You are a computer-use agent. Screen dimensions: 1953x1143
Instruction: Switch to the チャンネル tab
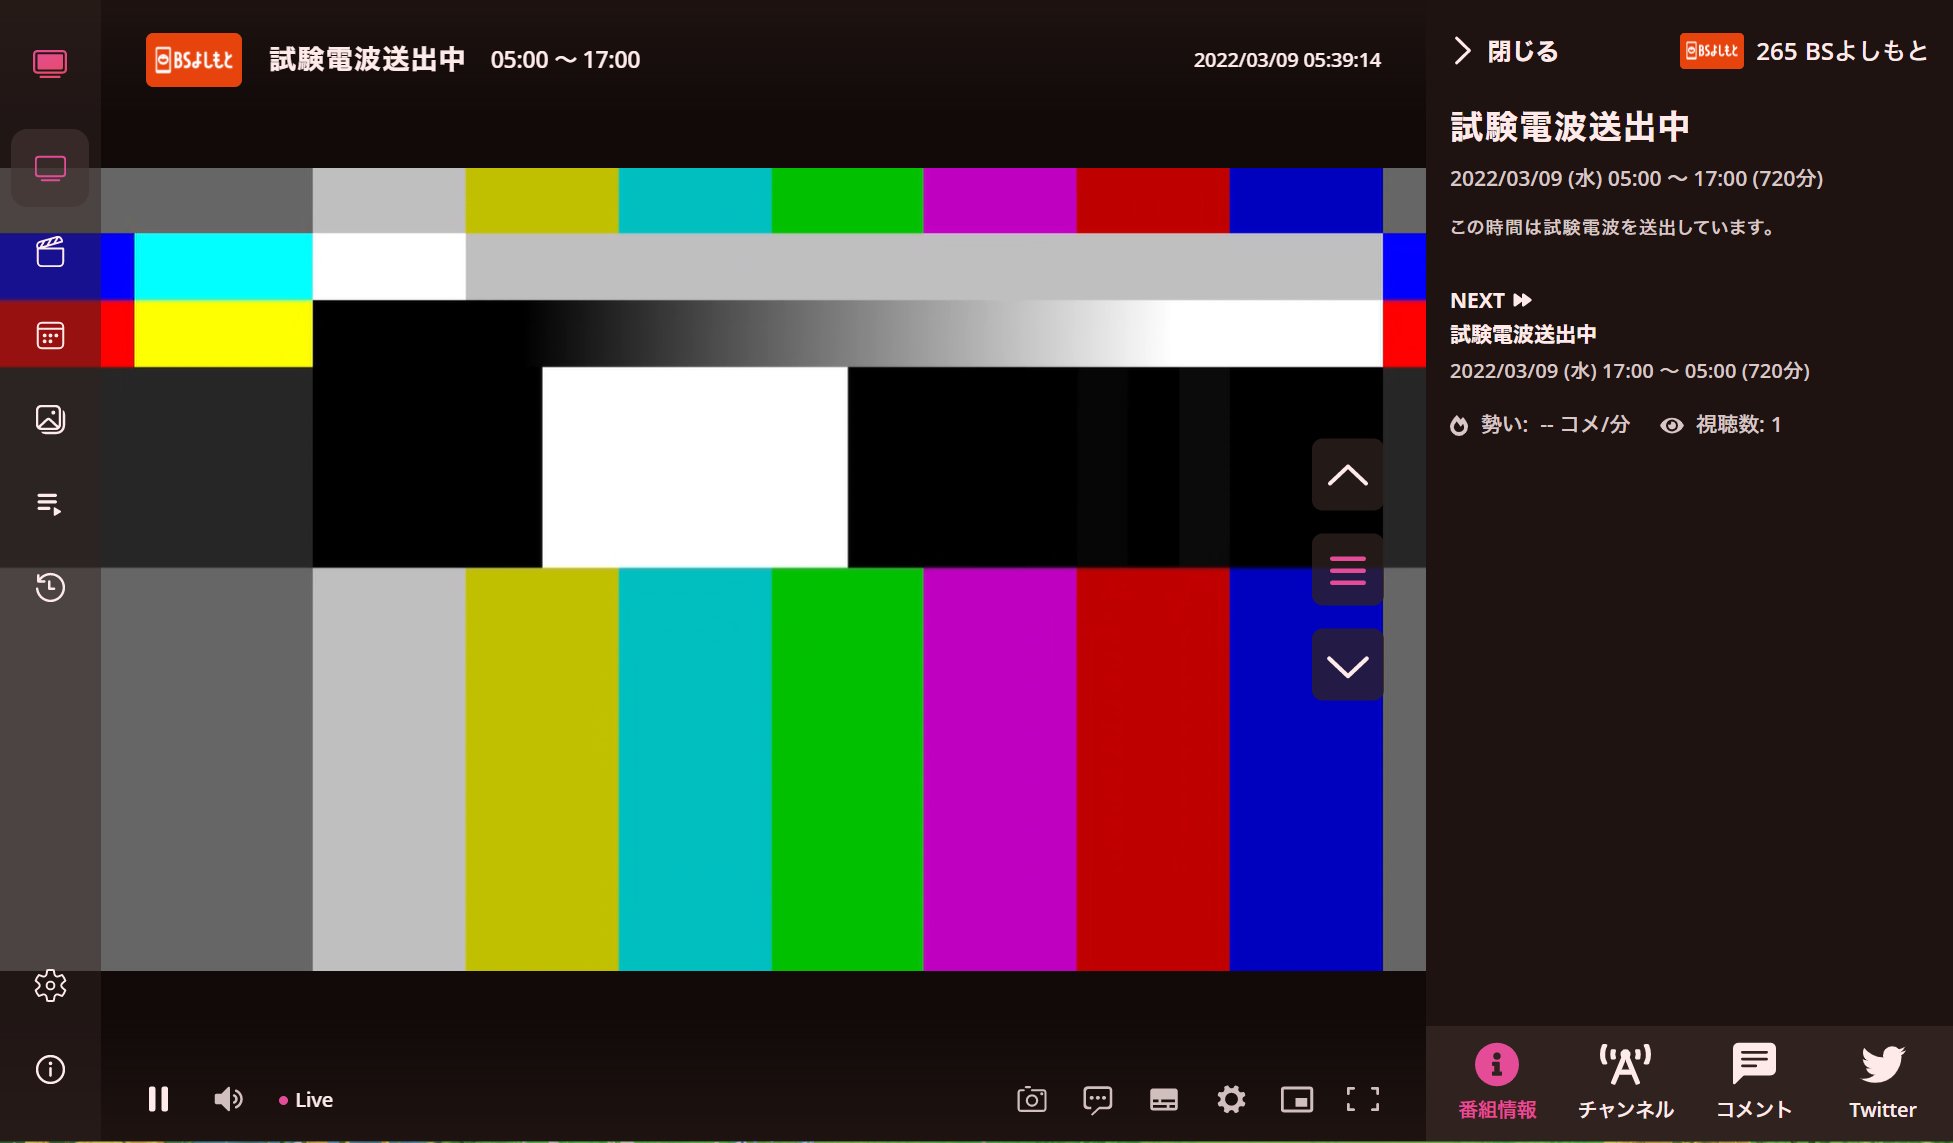pyautogui.click(x=1624, y=1080)
